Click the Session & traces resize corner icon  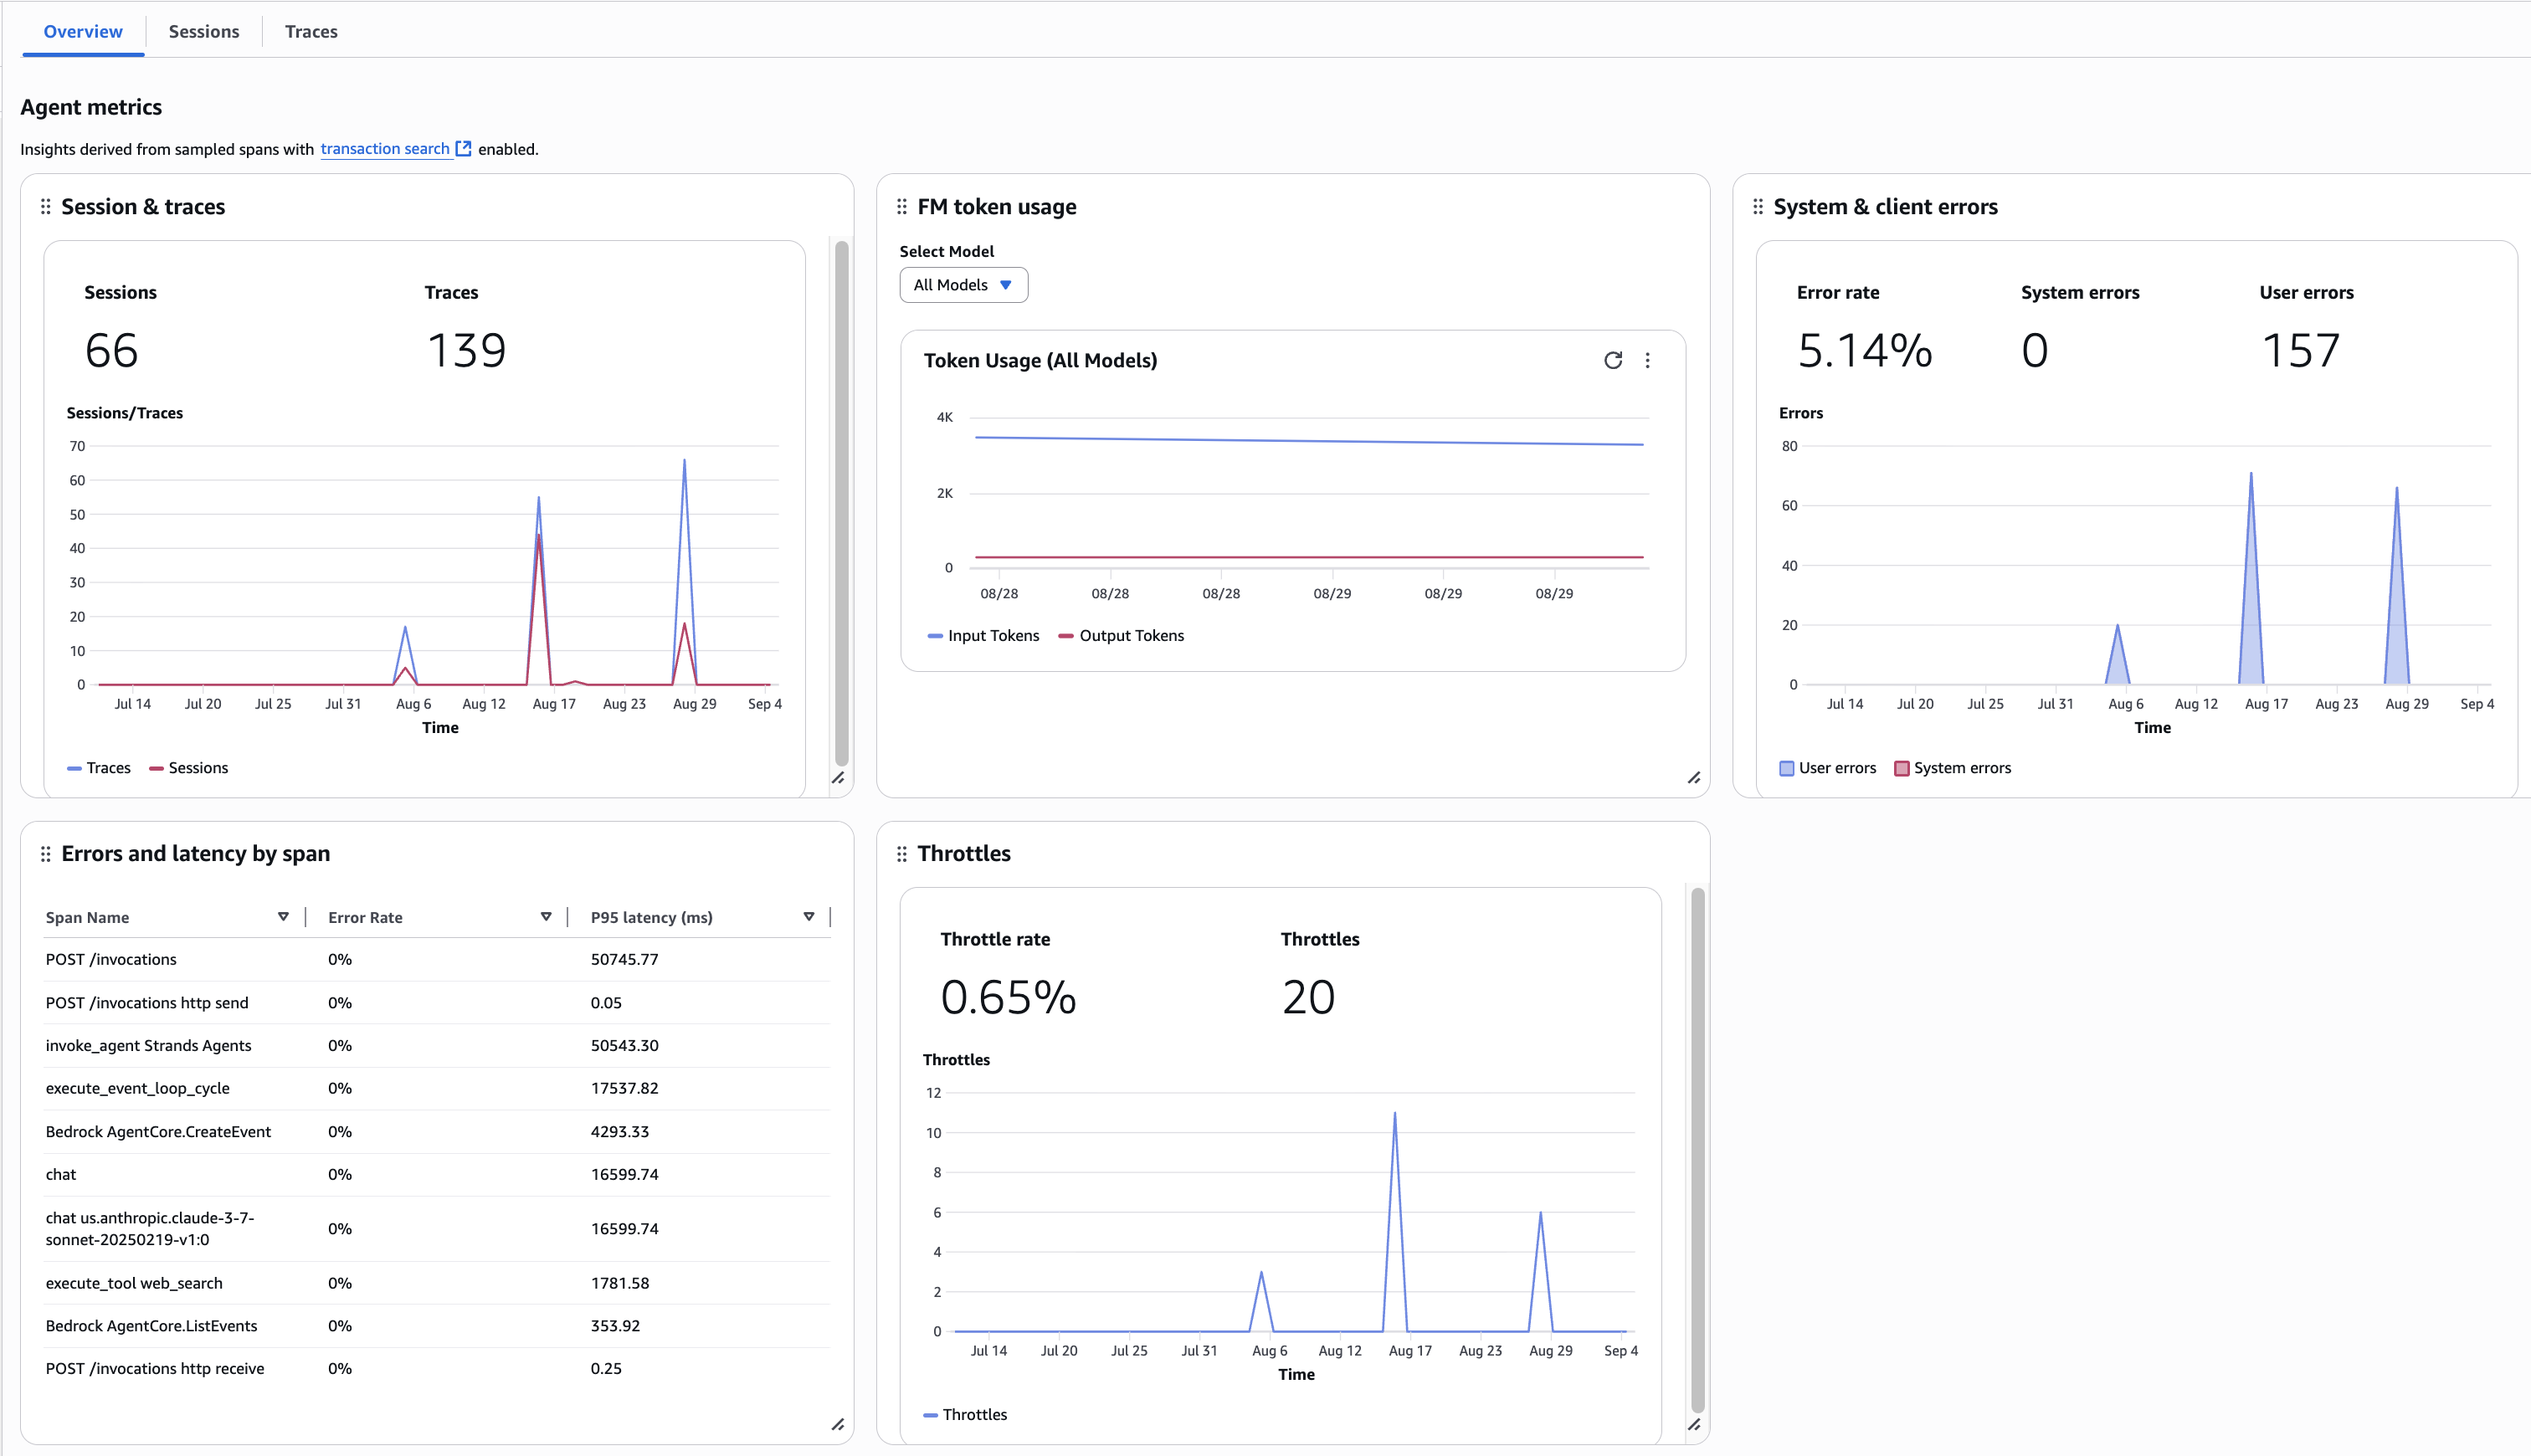pyautogui.click(x=838, y=778)
